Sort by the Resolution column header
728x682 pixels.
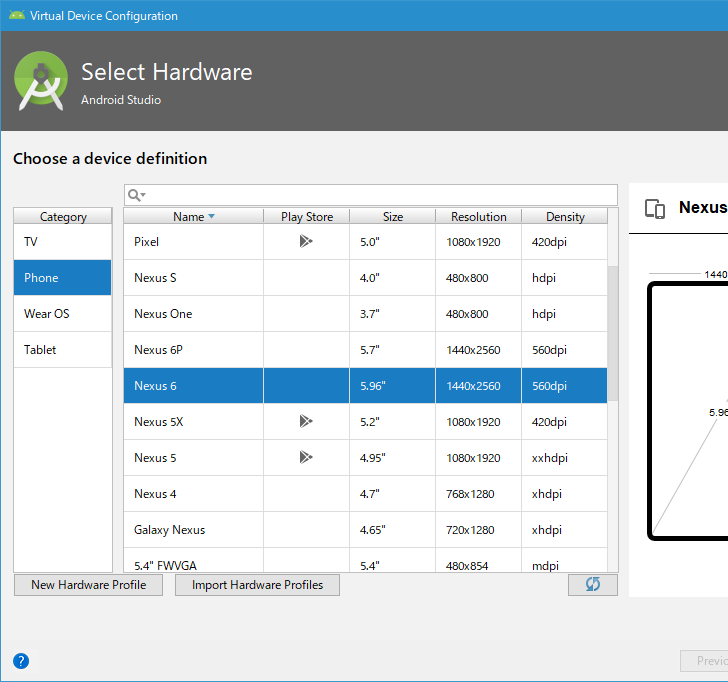[x=478, y=217]
